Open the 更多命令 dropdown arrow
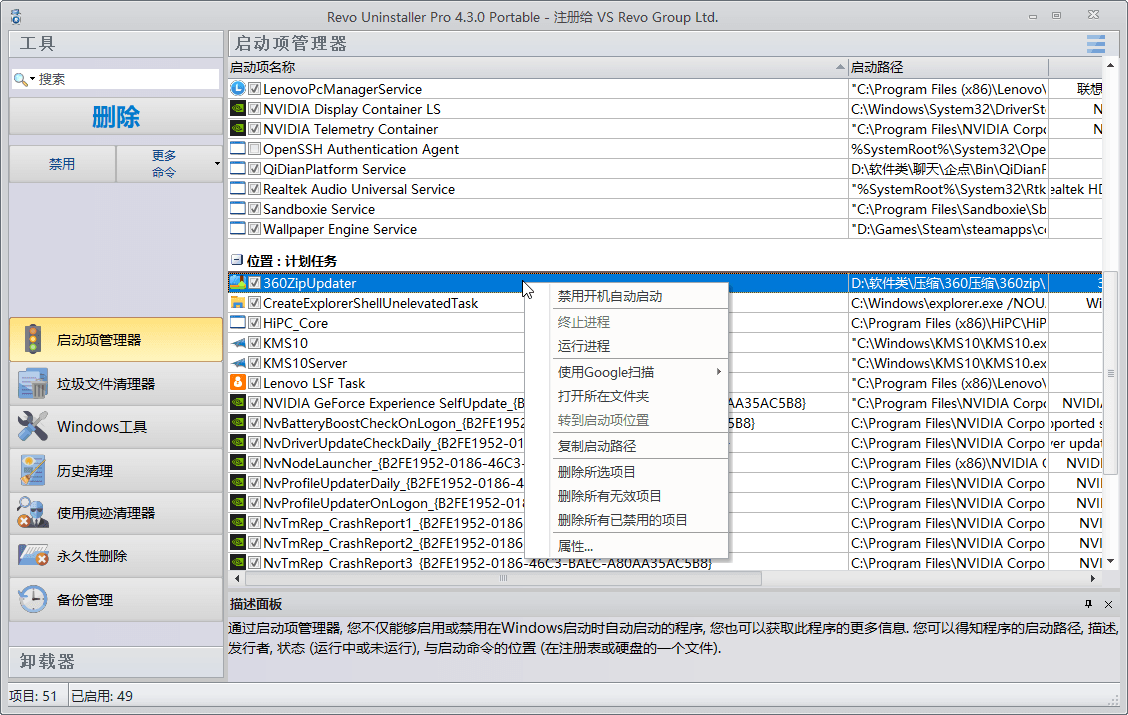Screen dimensions: 1128x715 tap(217, 164)
